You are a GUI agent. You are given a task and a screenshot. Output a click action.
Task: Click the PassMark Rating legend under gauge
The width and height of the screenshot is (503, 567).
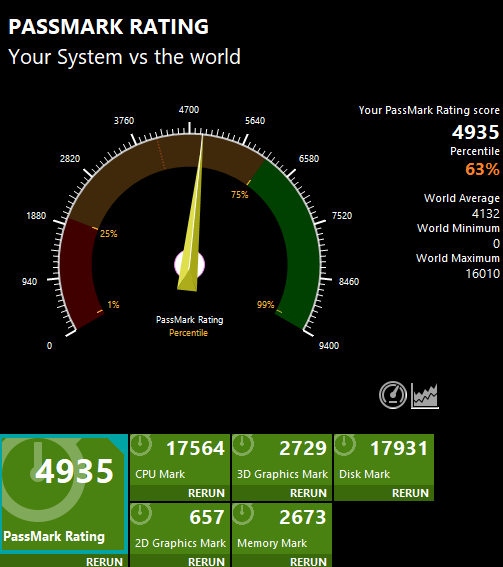pyautogui.click(x=189, y=320)
